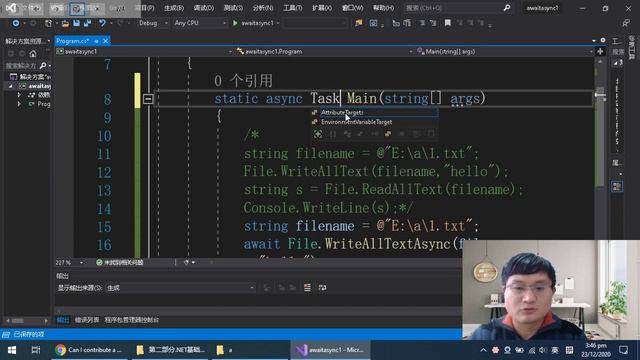Viewport: 640px width, 360px height.
Task: Expand the Program.cs tree node arrow
Action: (19, 104)
